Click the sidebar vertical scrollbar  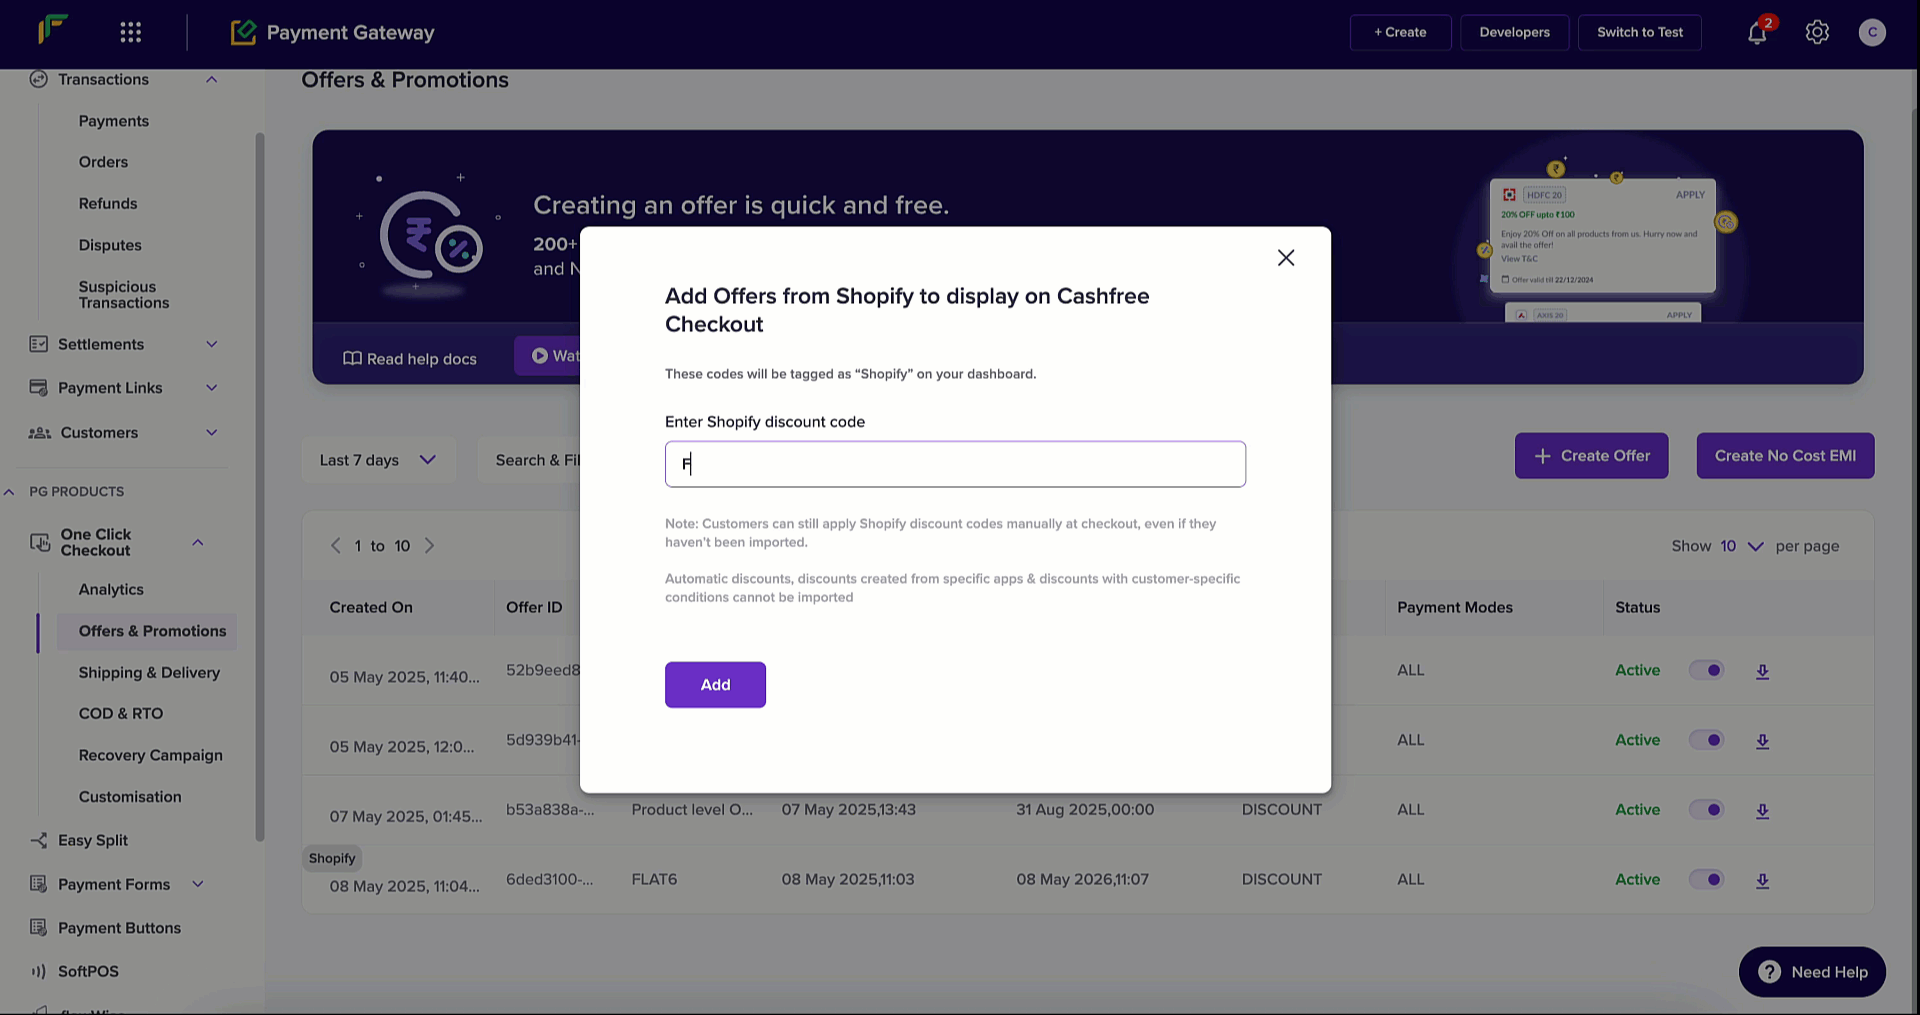(x=260, y=487)
